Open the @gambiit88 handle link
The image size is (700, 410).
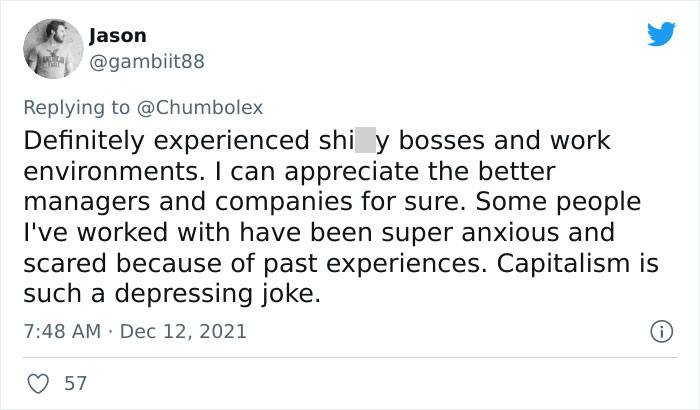click(146, 62)
